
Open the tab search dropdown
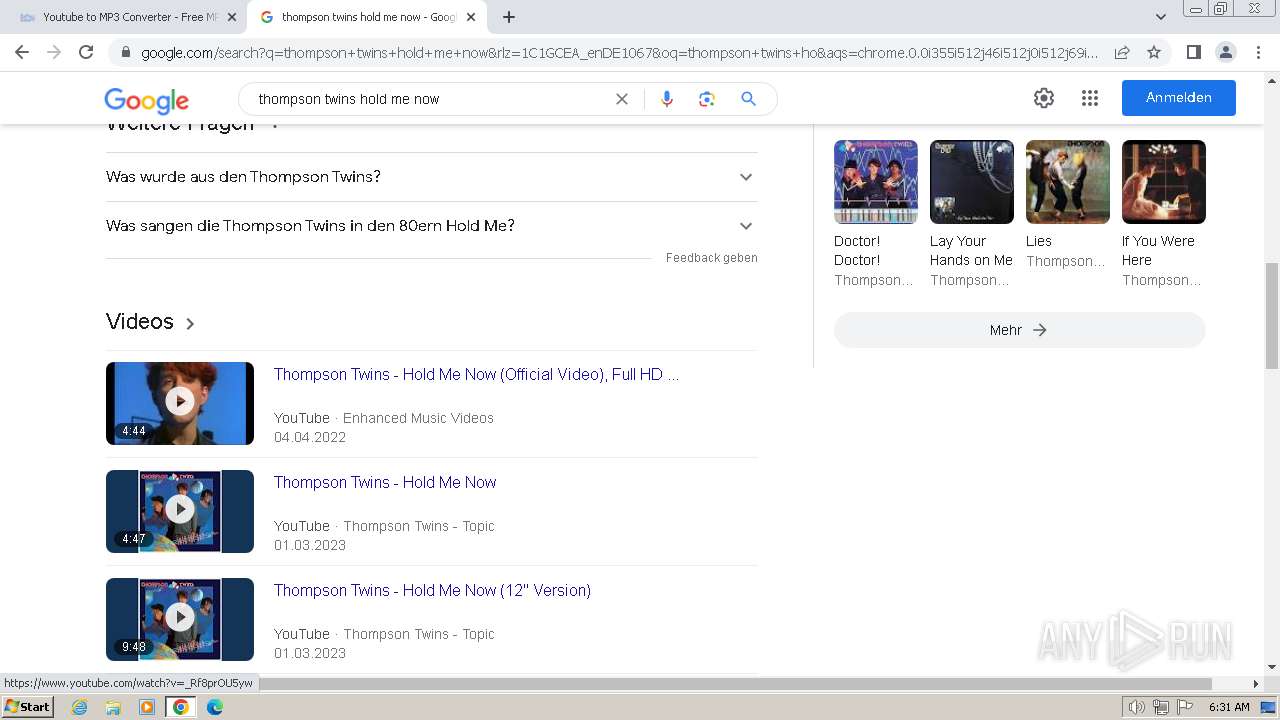point(1161,17)
